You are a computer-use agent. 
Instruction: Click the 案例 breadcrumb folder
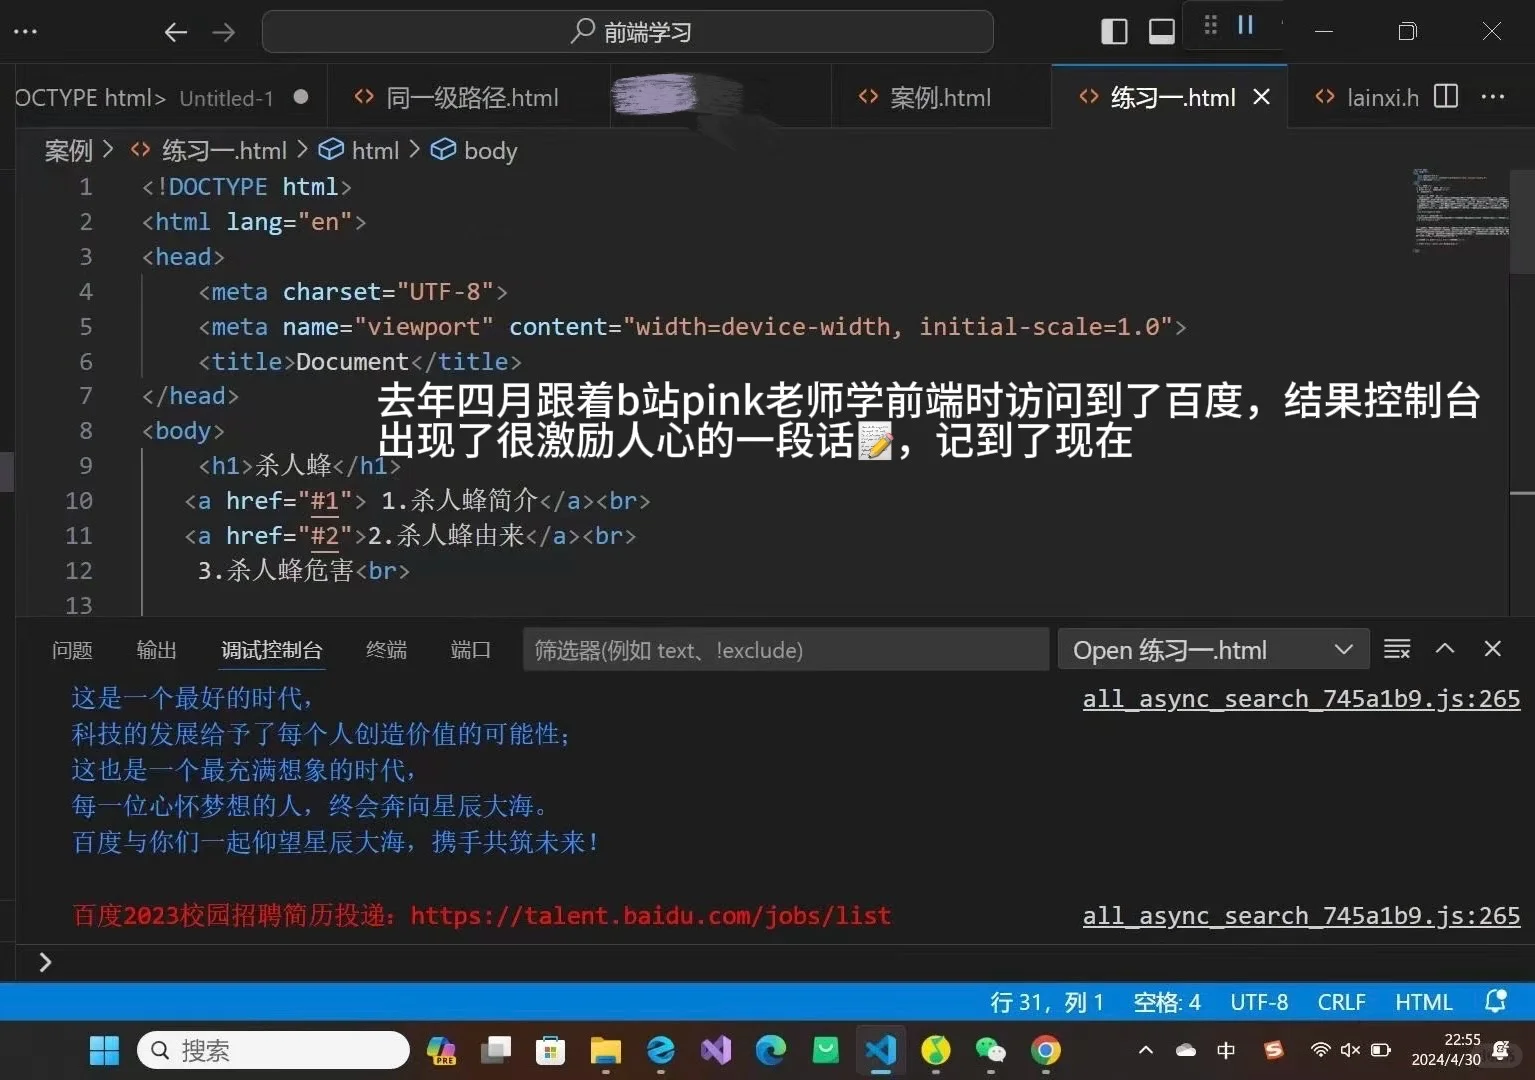[x=69, y=150]
